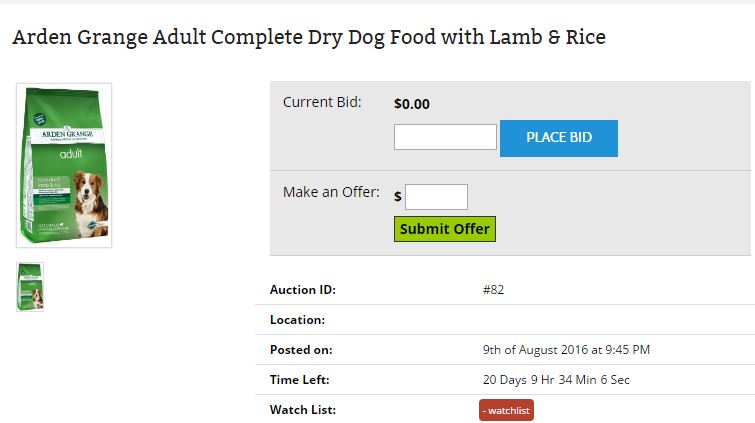Click the Current Bid label
The width and height of the screenshot is (755, 423).
coord(322,102)
